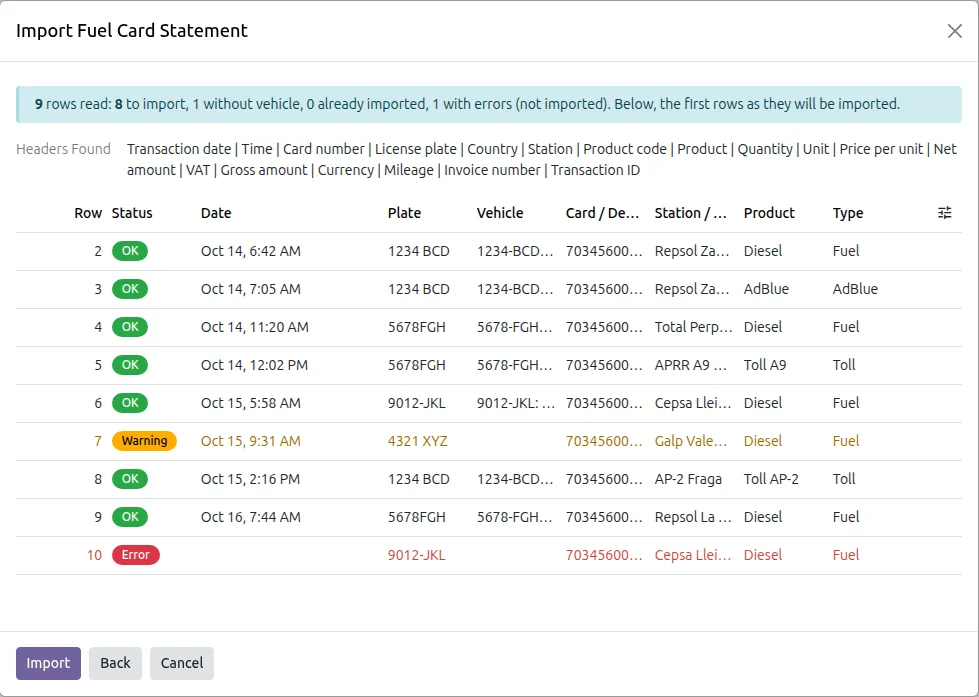The width and height of the screenshot is (979, 697).
Task: Click the 'Headers Found' label
Action: tap(63, 149)
